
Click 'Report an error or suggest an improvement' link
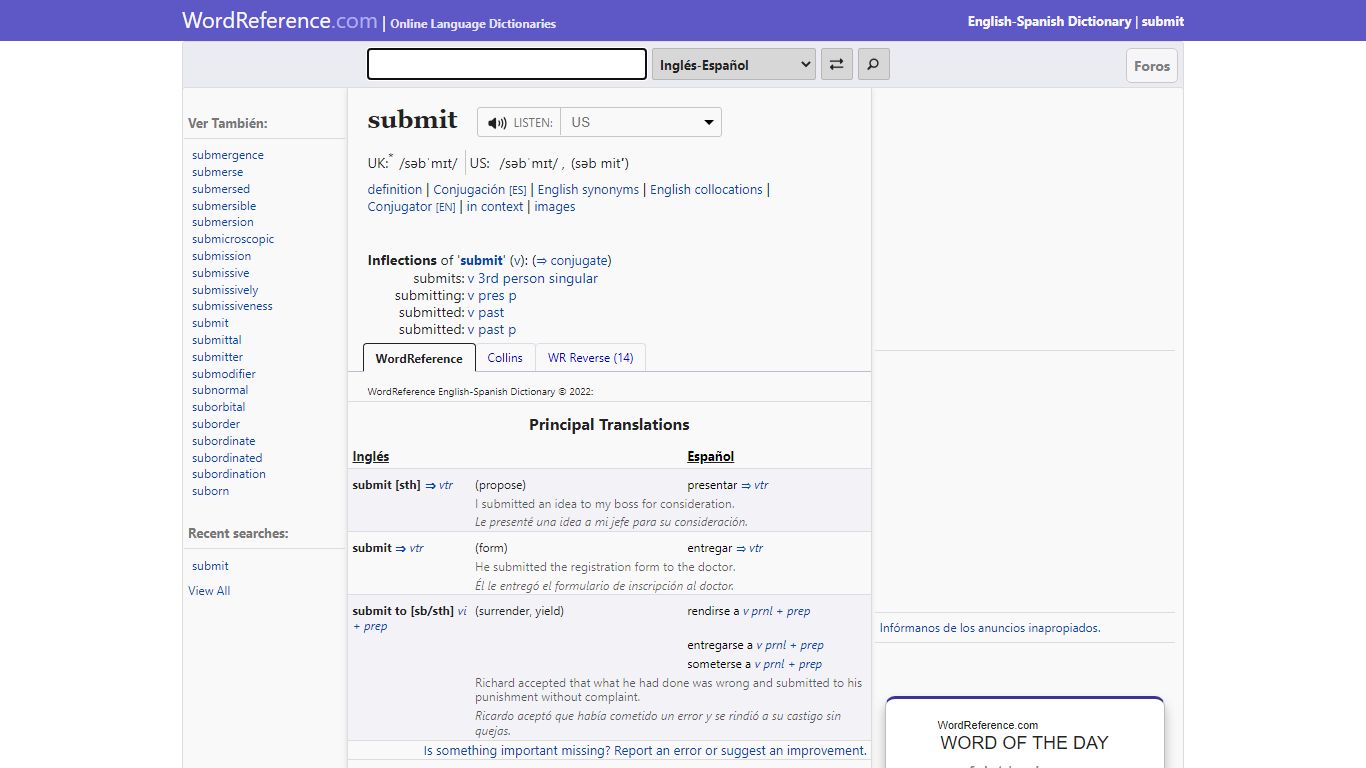click(740, 751)
